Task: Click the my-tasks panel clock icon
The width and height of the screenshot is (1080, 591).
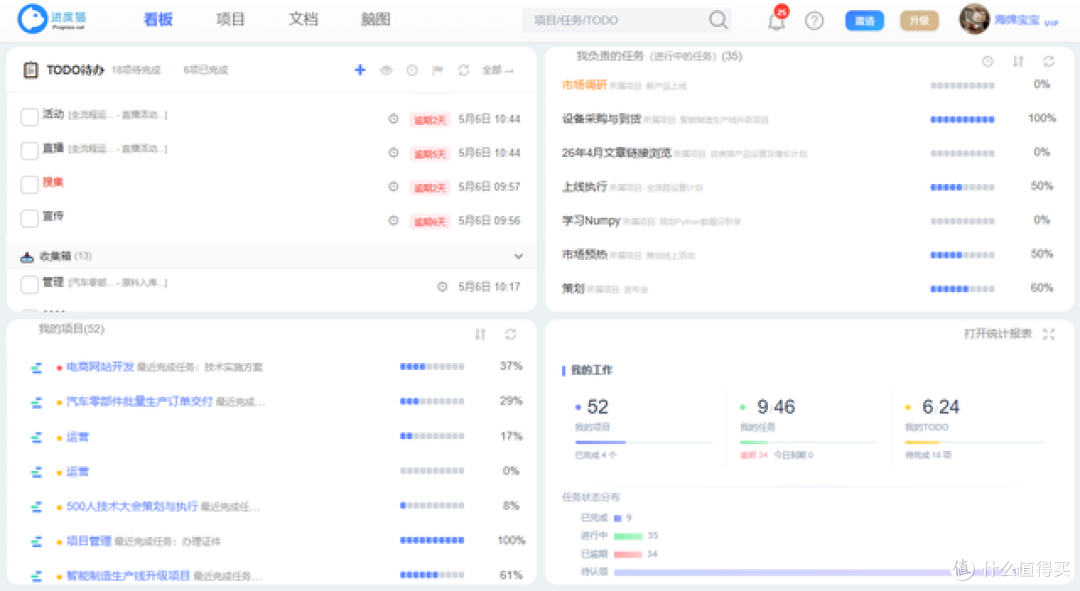Action: click(988, 61)
